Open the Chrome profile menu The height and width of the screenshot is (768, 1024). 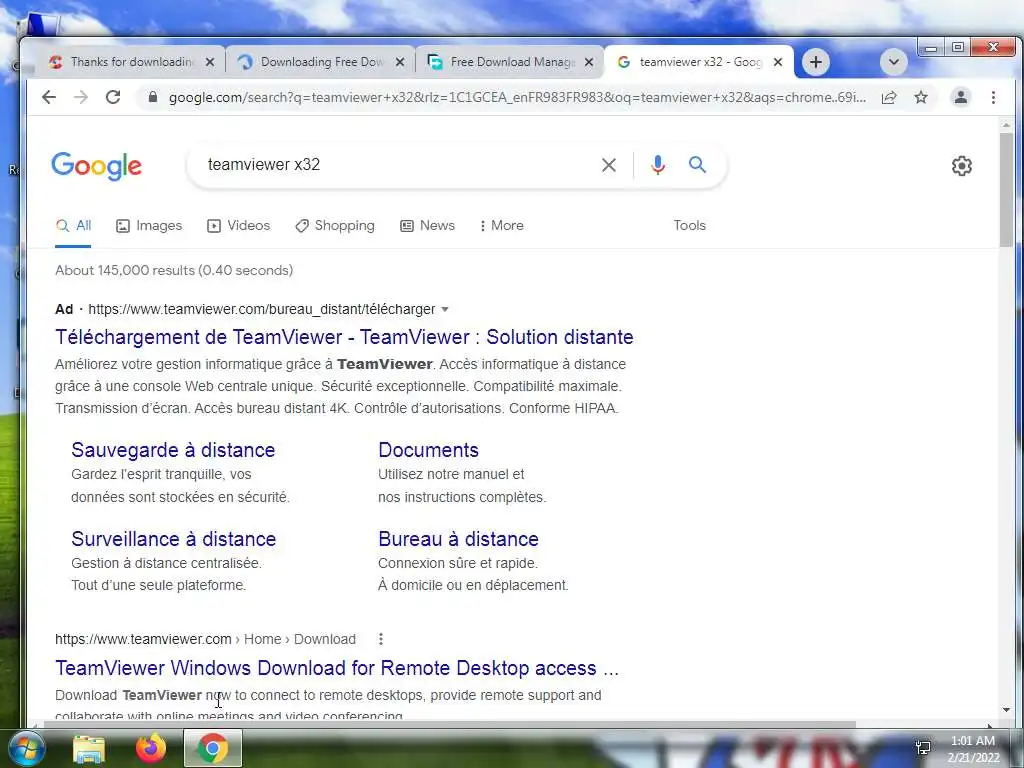click(x=961, y=97)
